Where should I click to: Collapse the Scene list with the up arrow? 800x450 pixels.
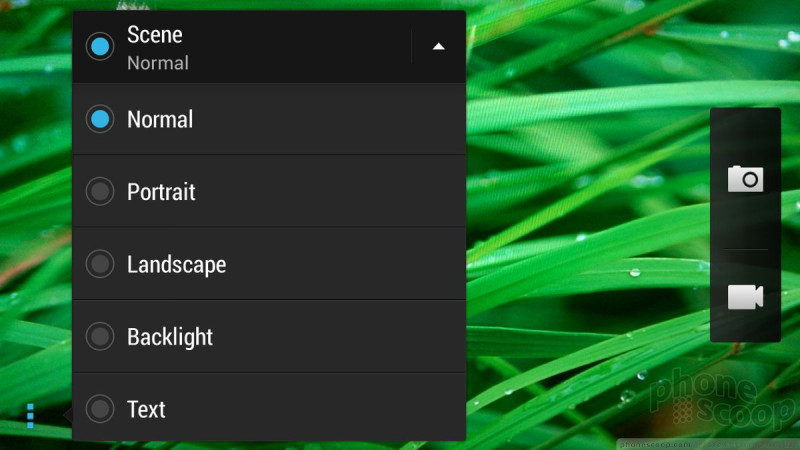coord(438,46)
